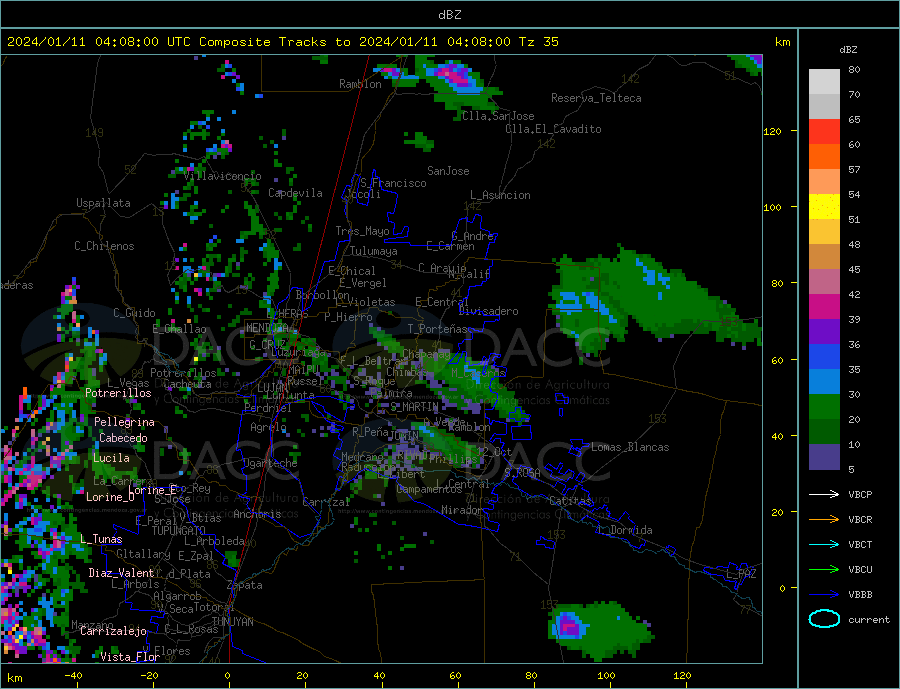Click the 65 dBZ red legend swatch
The height and width of the screenshot is (689, 900).
pyautogui.click(x=824, y=131)
